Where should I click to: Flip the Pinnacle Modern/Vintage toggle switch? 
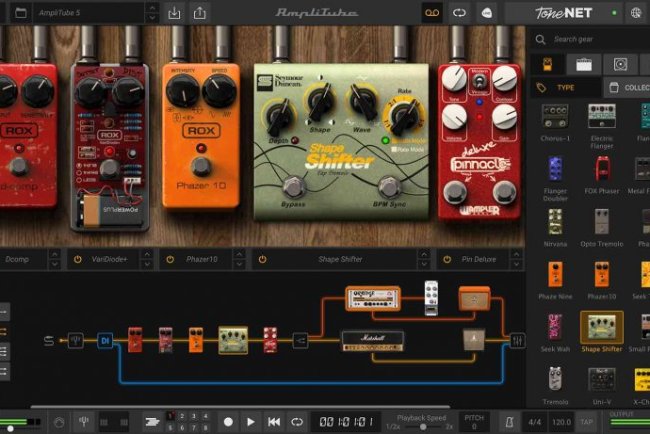click(480, 83)
